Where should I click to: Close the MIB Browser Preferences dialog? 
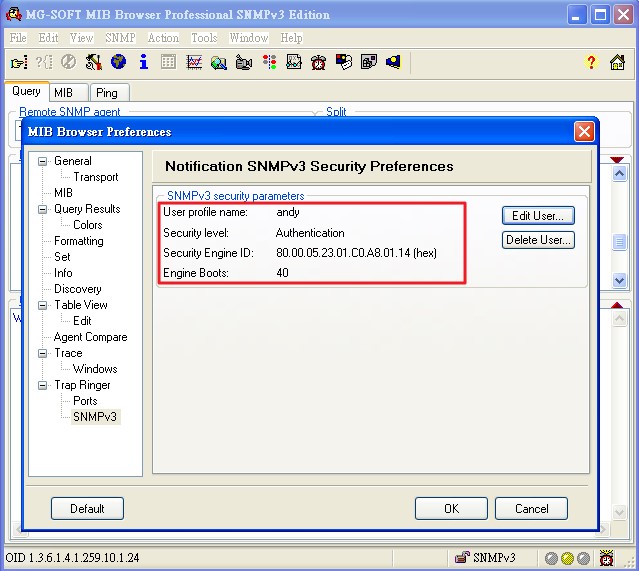(x=584, y=132)
